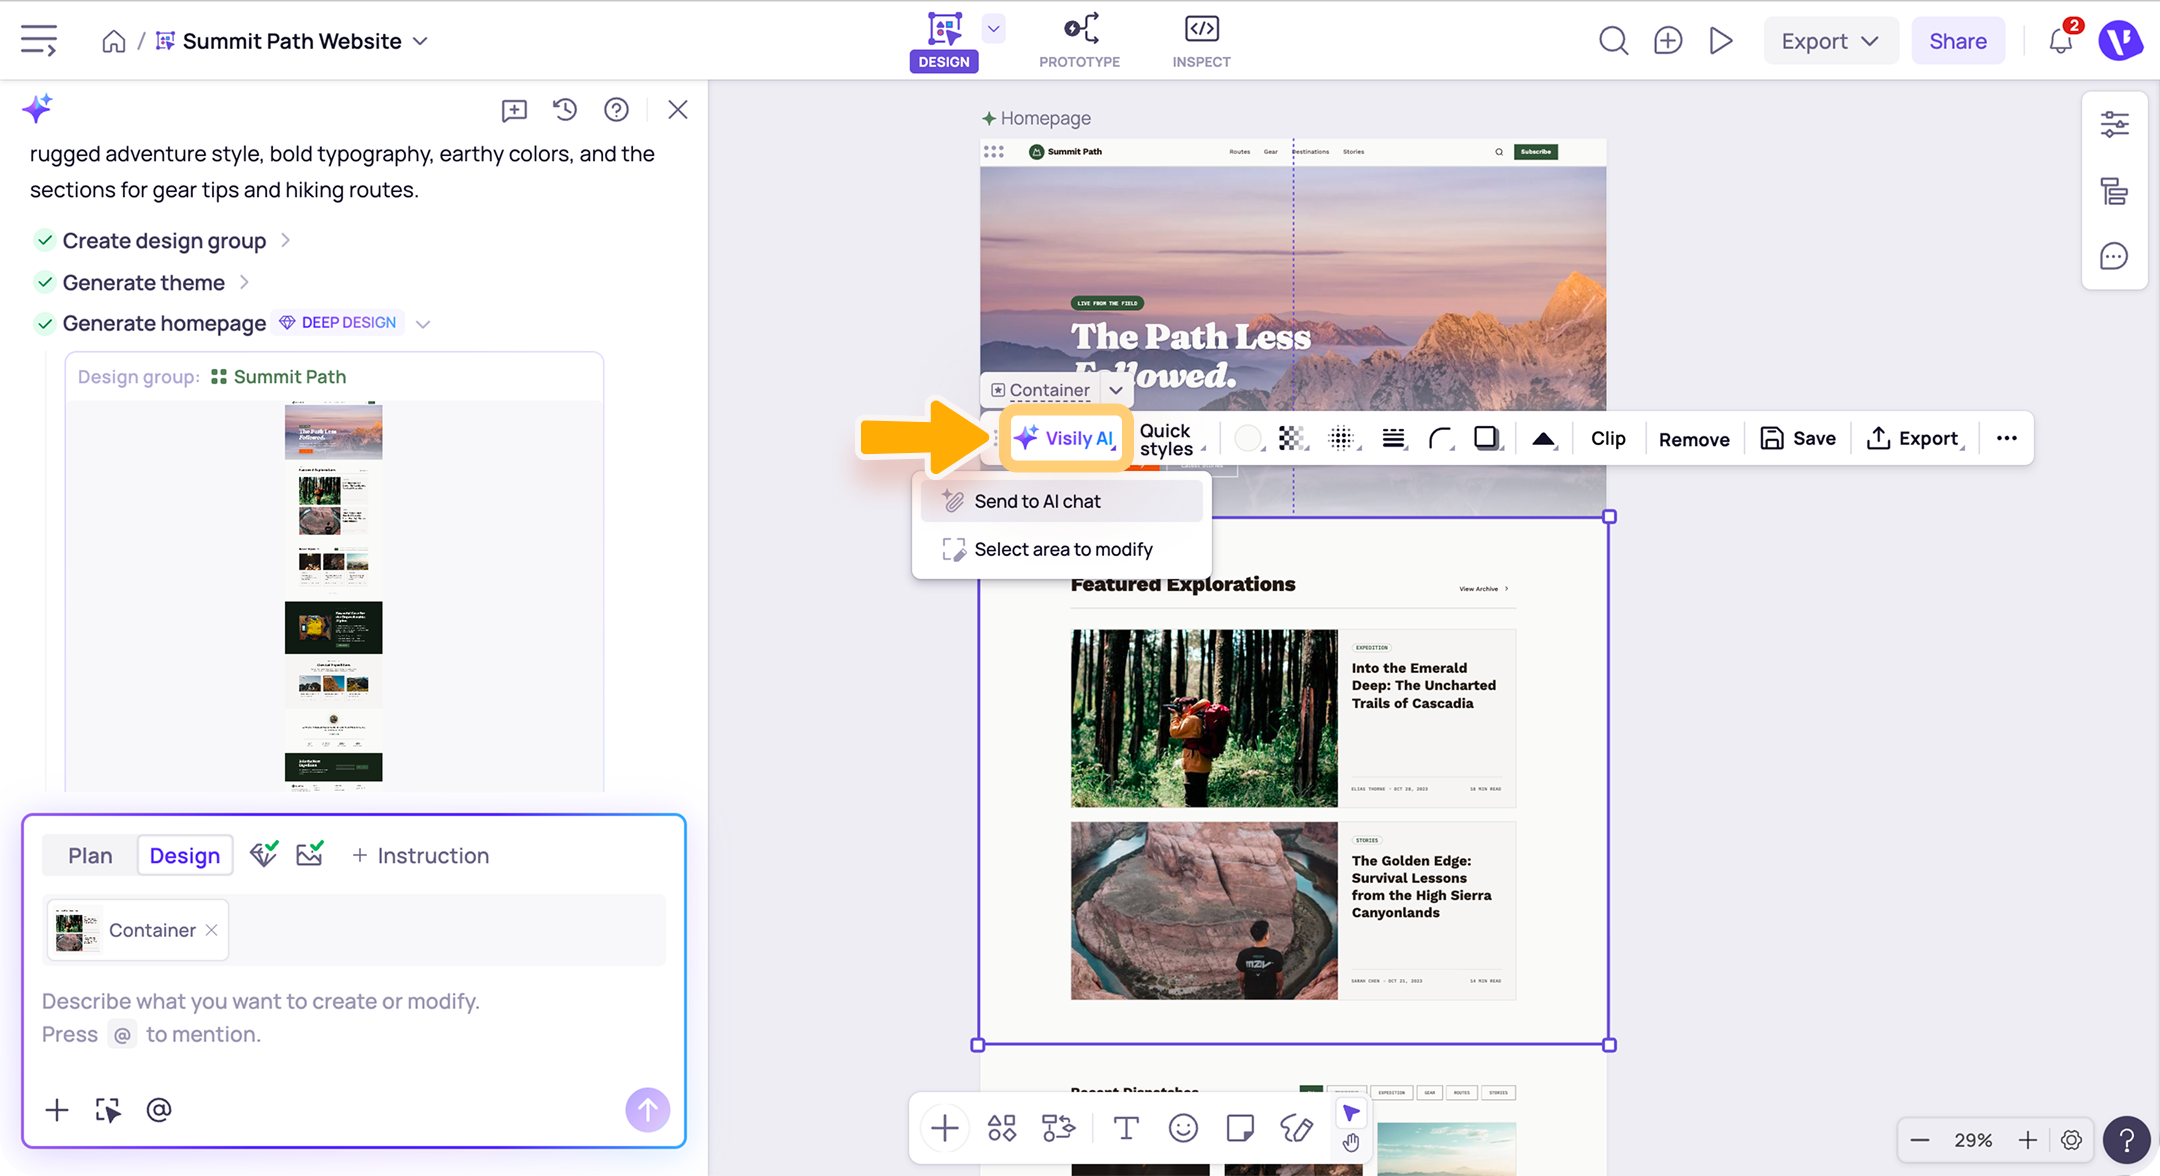
Task: Open the layer order triangle option
Action: pos(1543,438)
